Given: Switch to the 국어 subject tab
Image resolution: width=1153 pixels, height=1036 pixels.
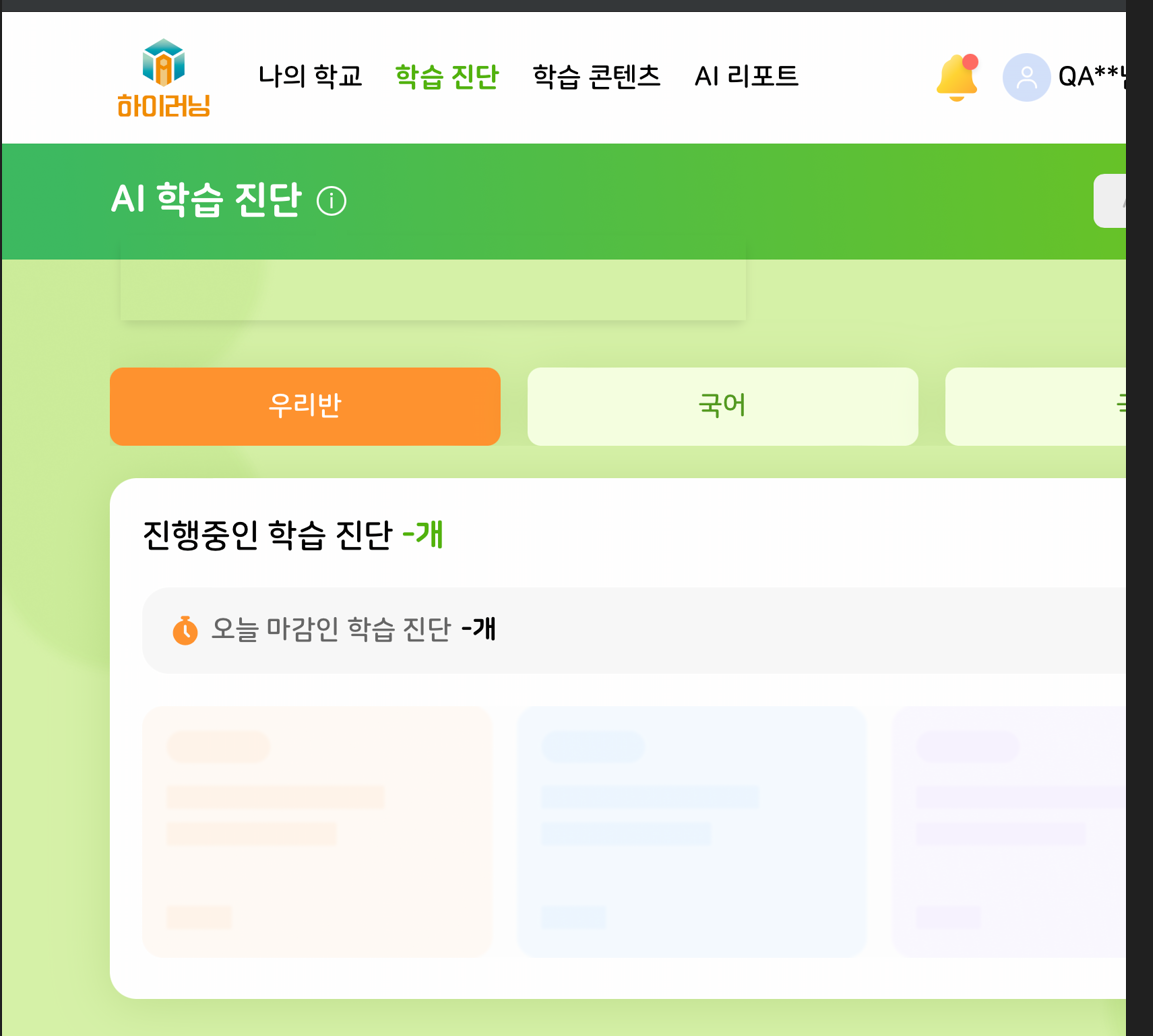Looking at the screenshot, I should tap(722, 406).
